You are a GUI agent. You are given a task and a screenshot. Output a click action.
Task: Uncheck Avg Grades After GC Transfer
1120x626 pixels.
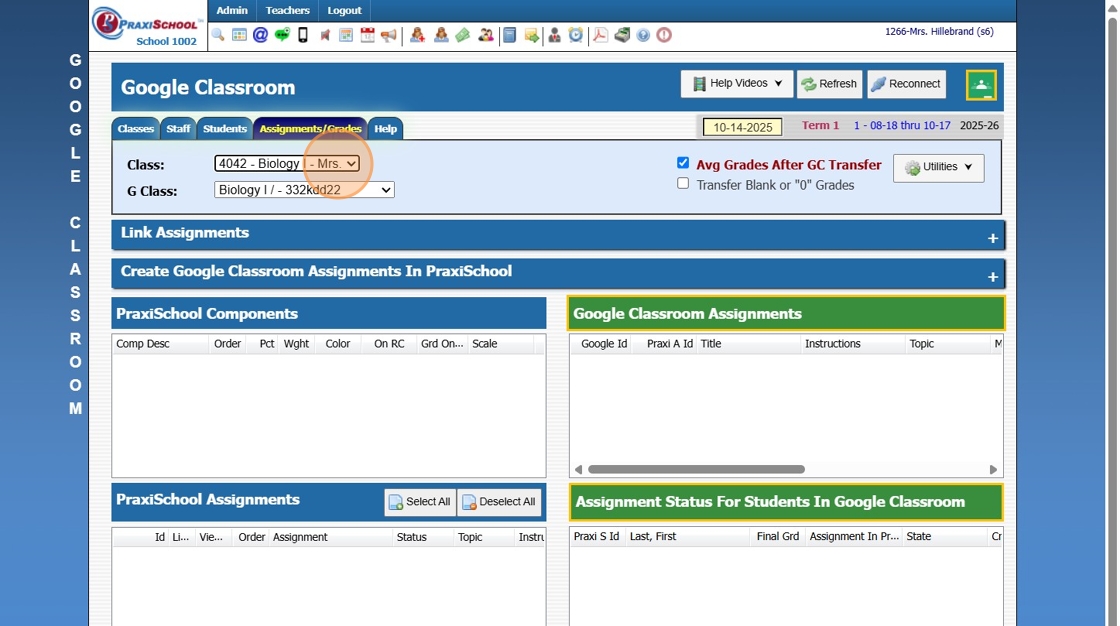683,163
